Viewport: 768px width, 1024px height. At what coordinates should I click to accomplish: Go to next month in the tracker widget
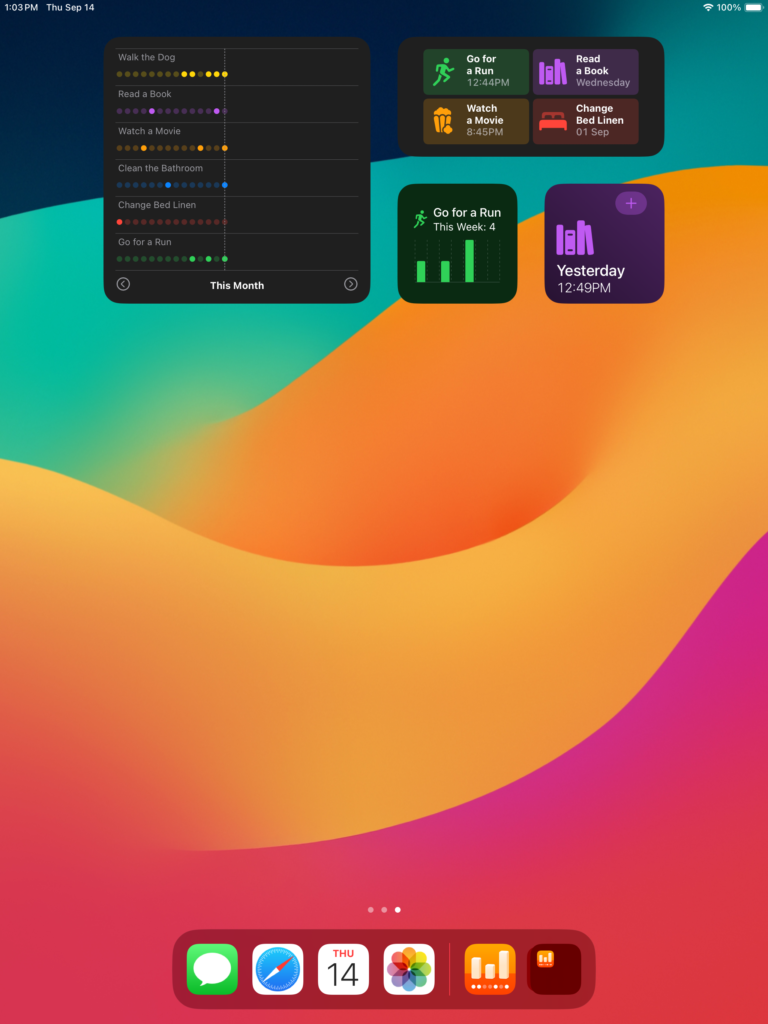click(351, 284)
